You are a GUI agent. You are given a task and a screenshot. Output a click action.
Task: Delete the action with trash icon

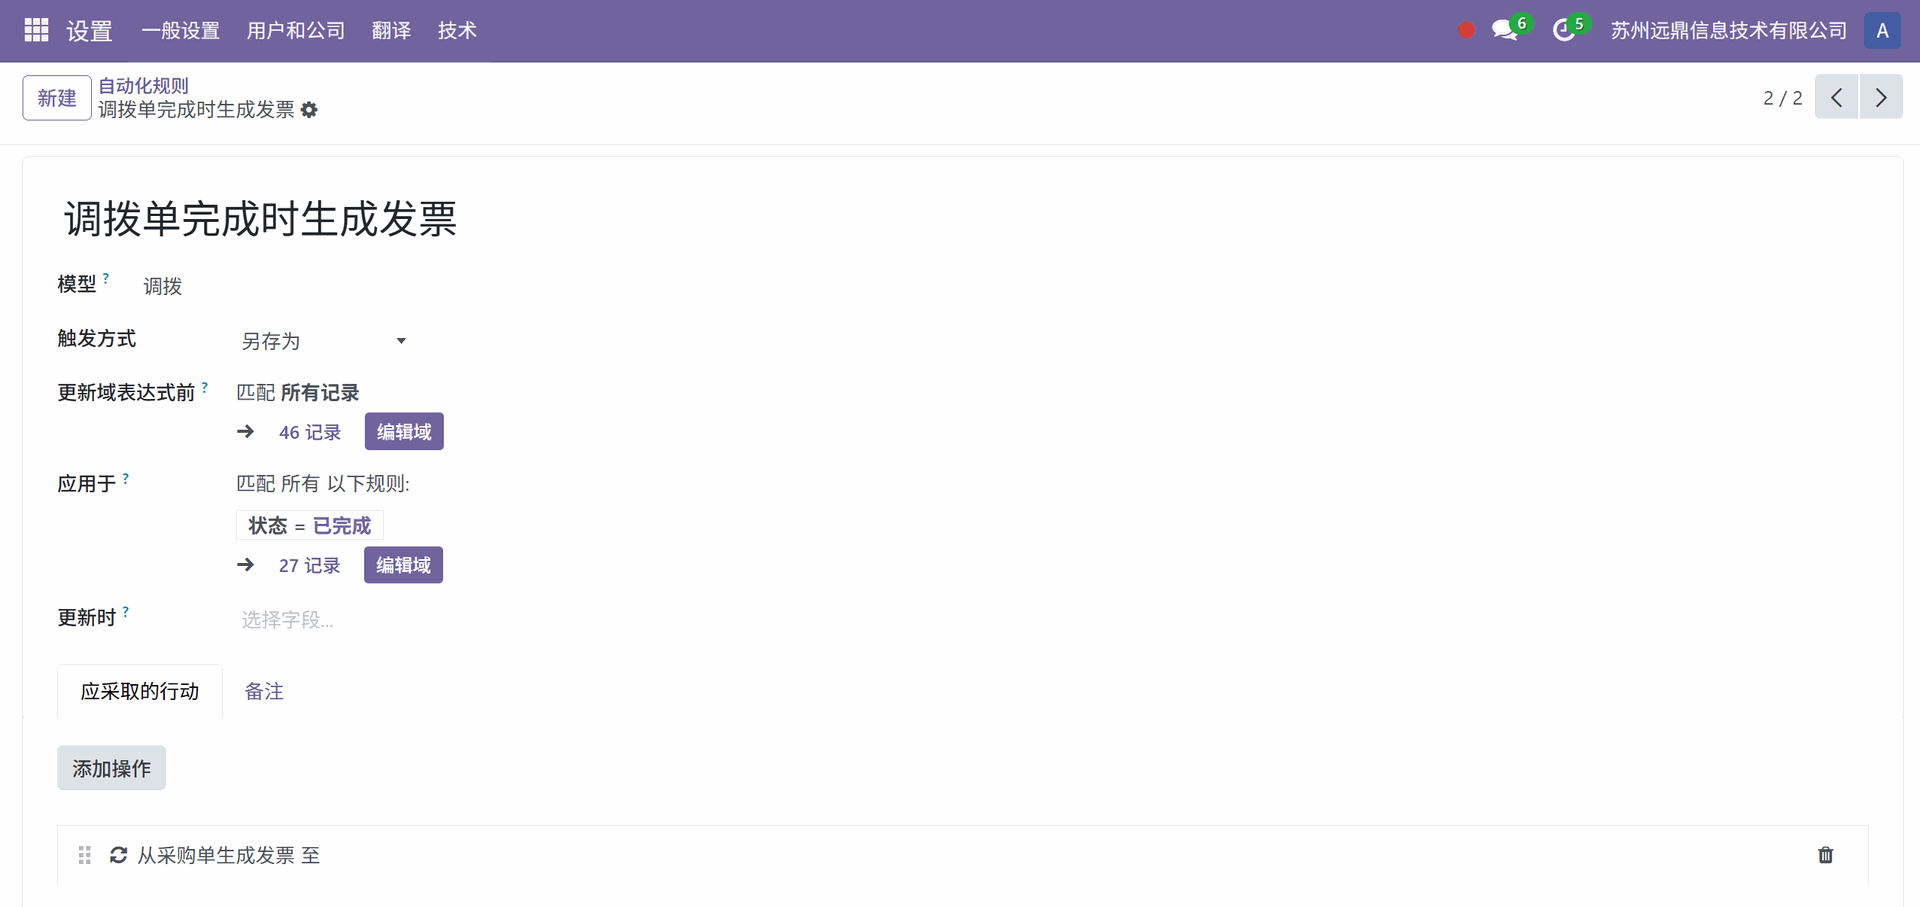[x=1825, y=855]
